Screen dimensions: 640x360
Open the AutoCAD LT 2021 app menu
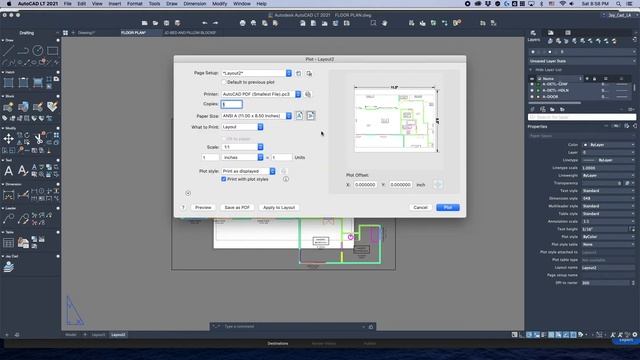click(38, 4)
